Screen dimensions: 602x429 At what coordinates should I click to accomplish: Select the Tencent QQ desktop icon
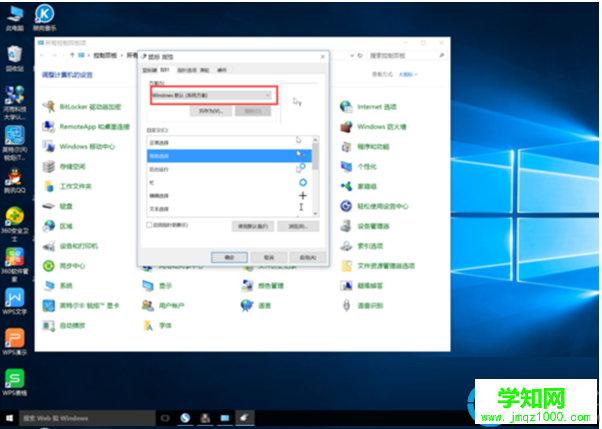pyautogui.click(x=15, y=181)
